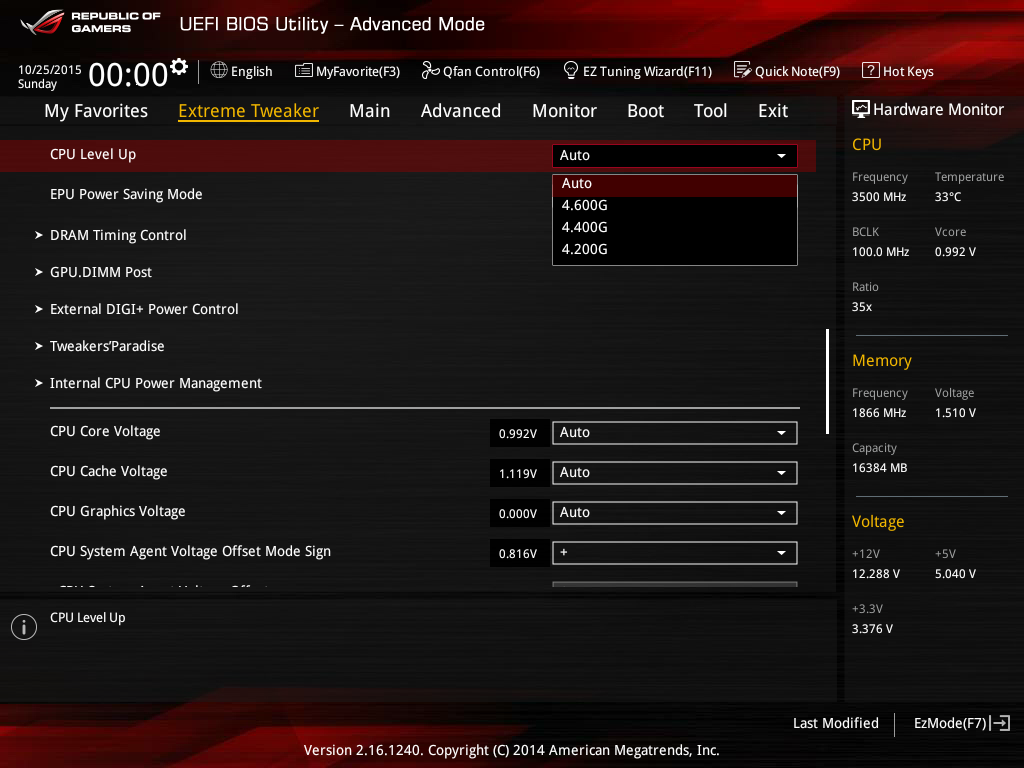Go to the Monitor tab
Viewport: 1024px width, 768px height.
click(564, 111)
